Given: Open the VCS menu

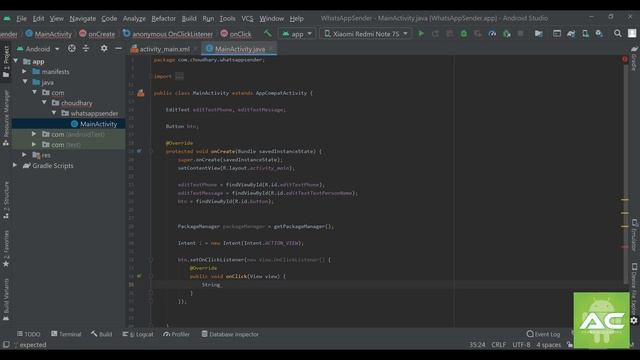Looking at the screenshot, I should pos(247,19).
